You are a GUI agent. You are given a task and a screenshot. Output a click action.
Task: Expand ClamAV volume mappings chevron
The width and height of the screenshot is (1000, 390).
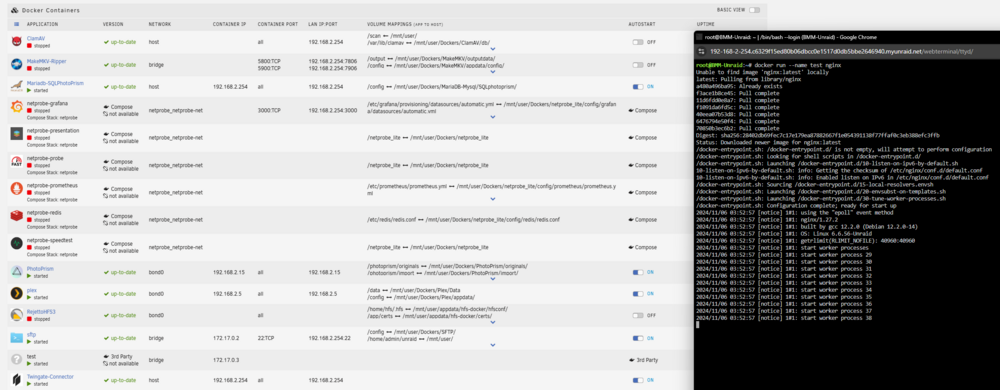pyautogui.click(x=492, y=50)
